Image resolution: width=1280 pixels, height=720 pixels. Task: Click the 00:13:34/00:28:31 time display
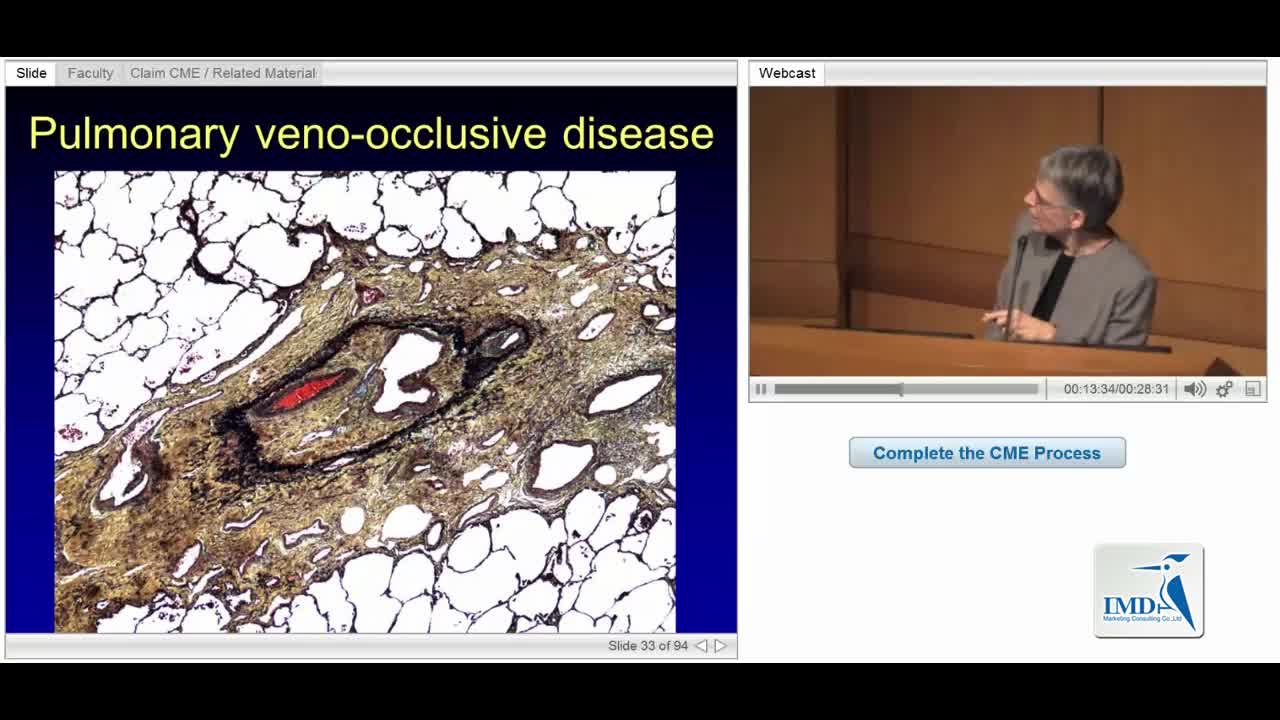[x=1115, y=389]
